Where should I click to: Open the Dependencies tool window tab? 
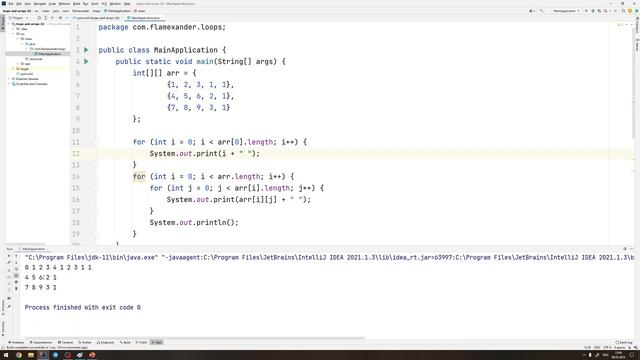click(x=41, y=342)
